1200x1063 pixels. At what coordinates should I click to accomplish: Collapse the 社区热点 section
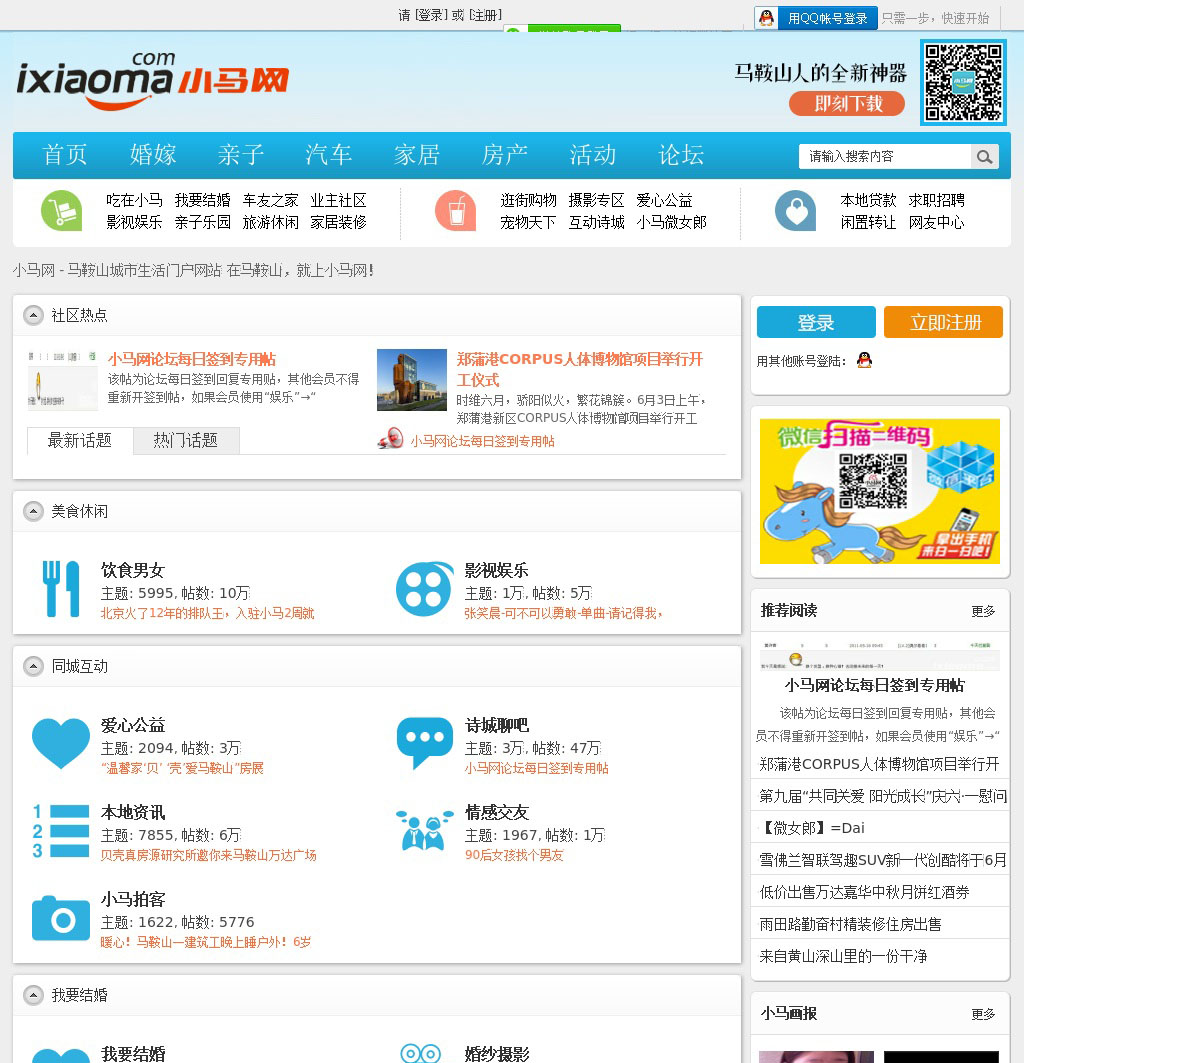click(x=34, y=315)
